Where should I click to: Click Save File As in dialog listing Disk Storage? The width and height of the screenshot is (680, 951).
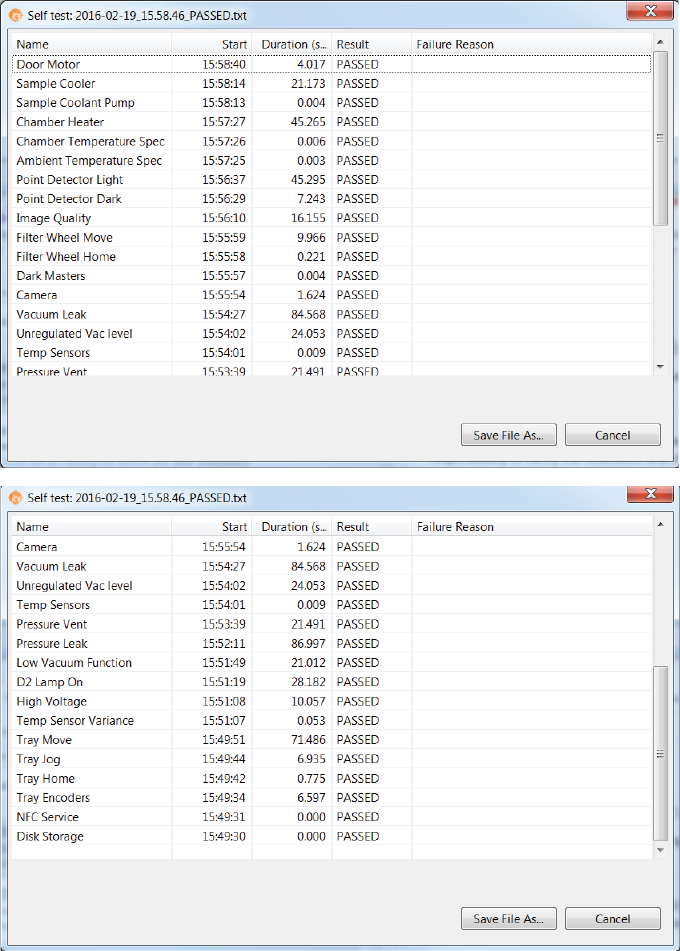pyautogui.click(x=508, y=918)
